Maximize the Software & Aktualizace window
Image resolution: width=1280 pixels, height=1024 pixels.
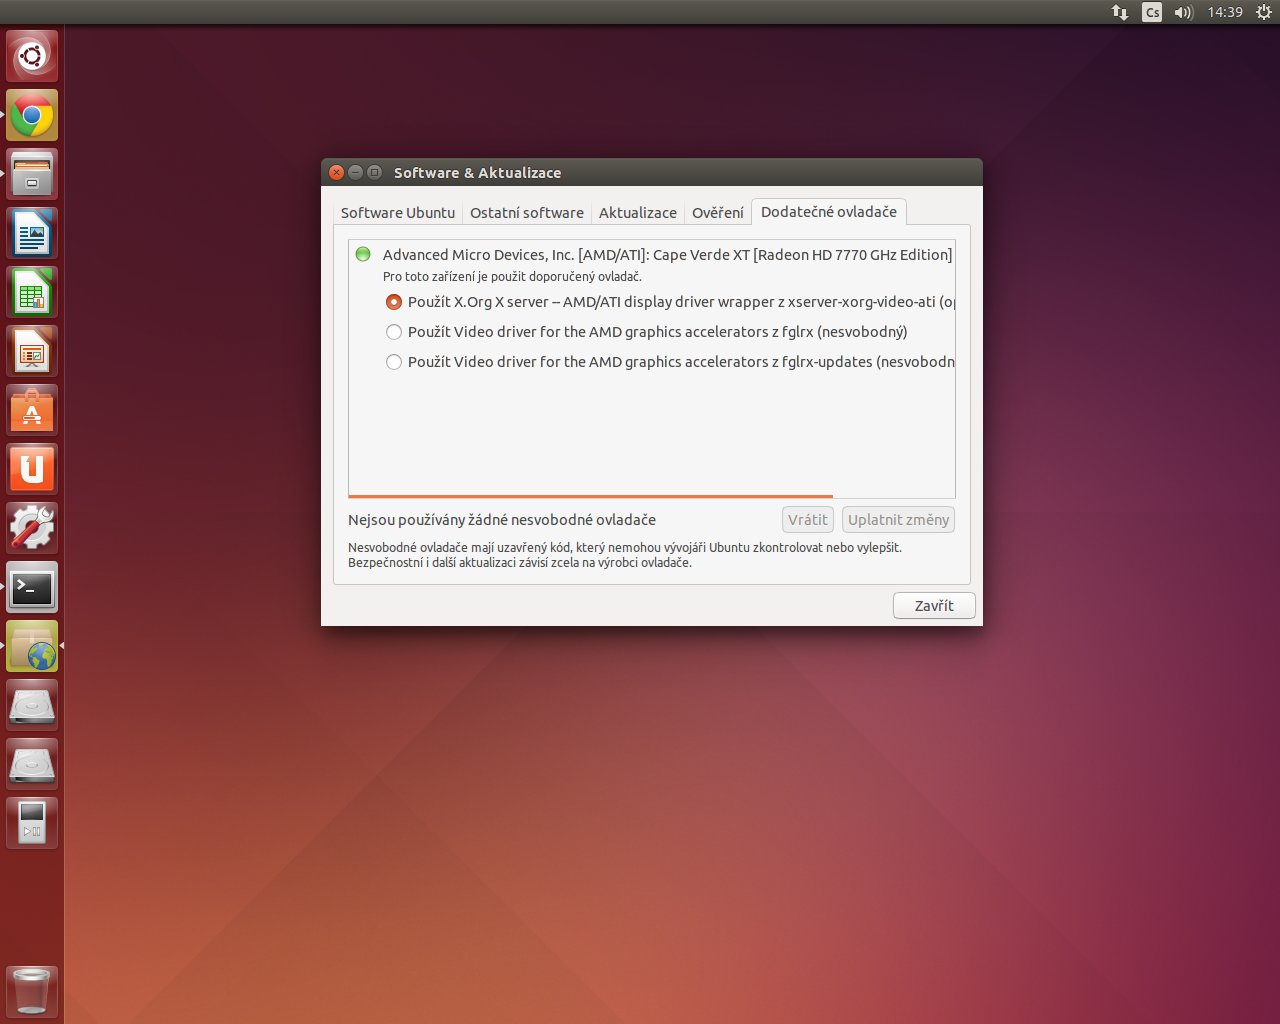[374, 172]
